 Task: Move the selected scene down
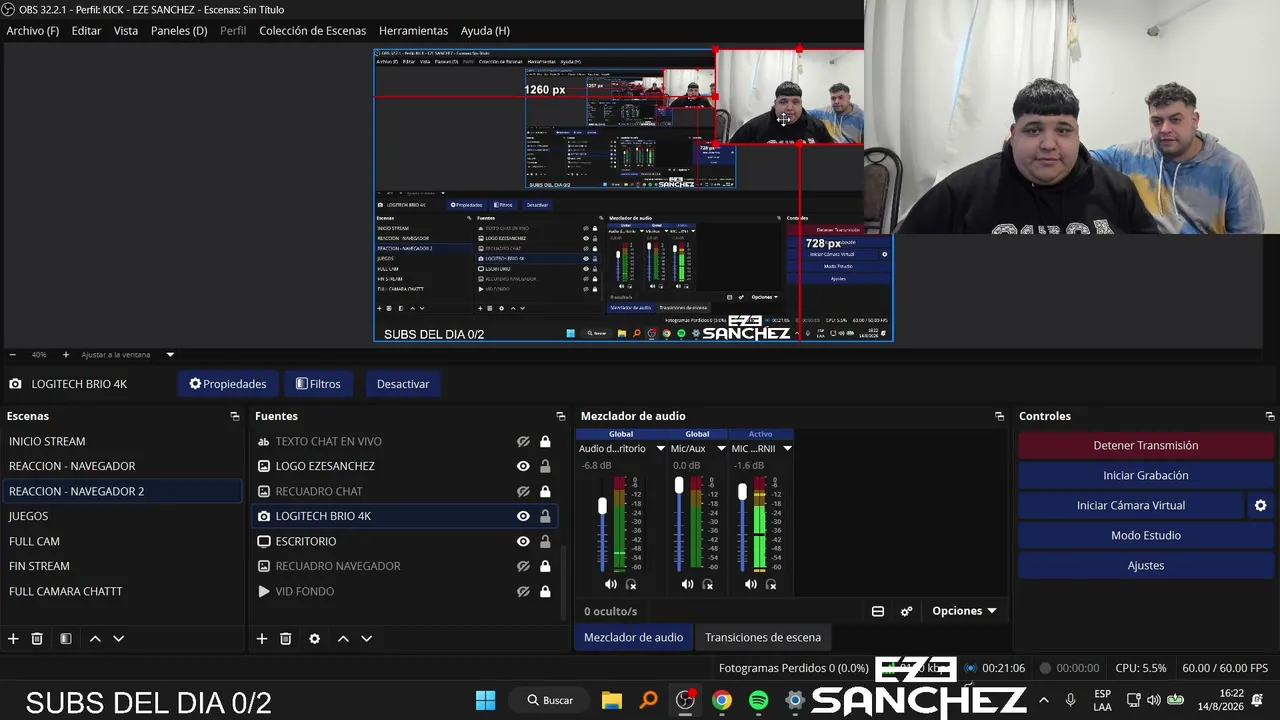pyautogui.click(x=118, y=638)
